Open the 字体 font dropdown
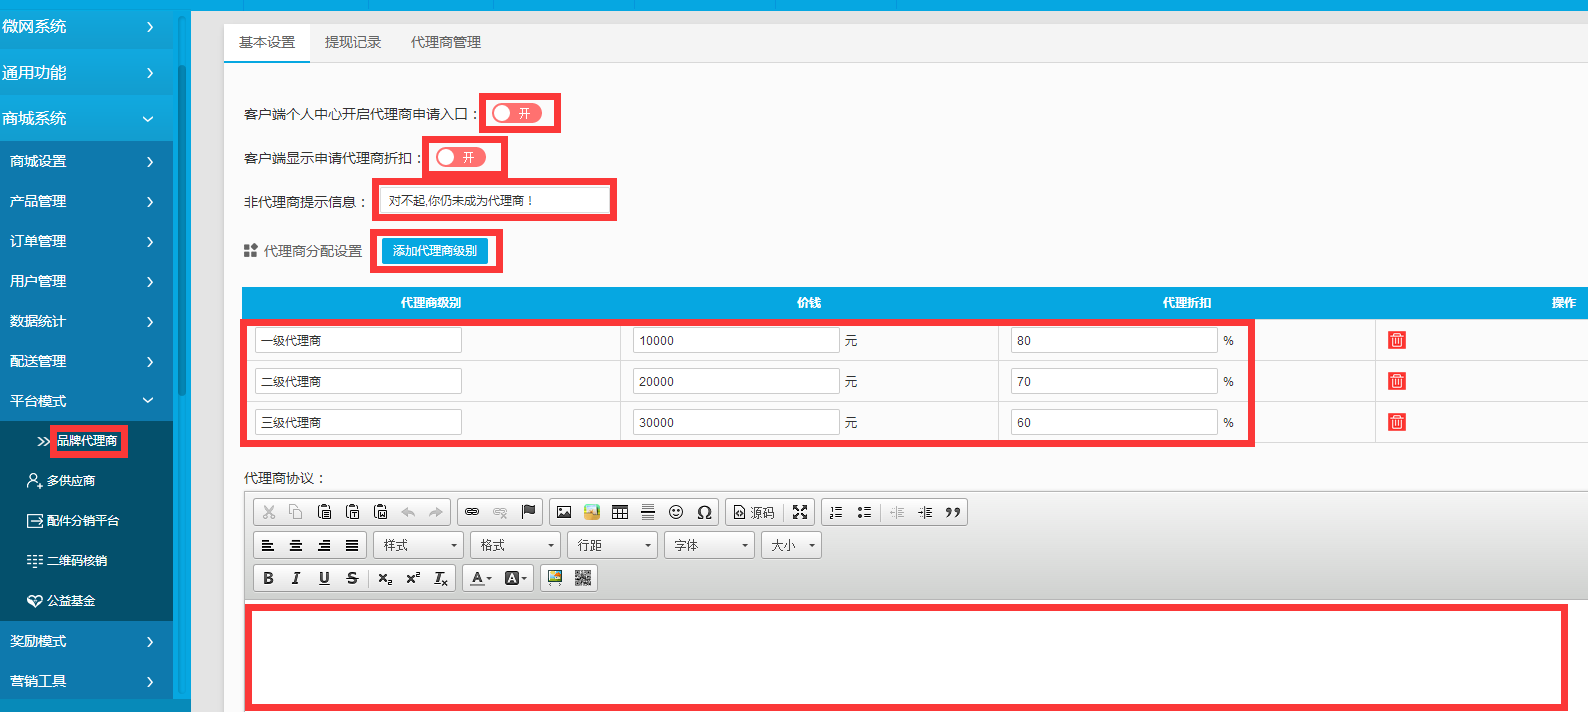The height and width of the screenshot is (712, 1588). [709, 545]
